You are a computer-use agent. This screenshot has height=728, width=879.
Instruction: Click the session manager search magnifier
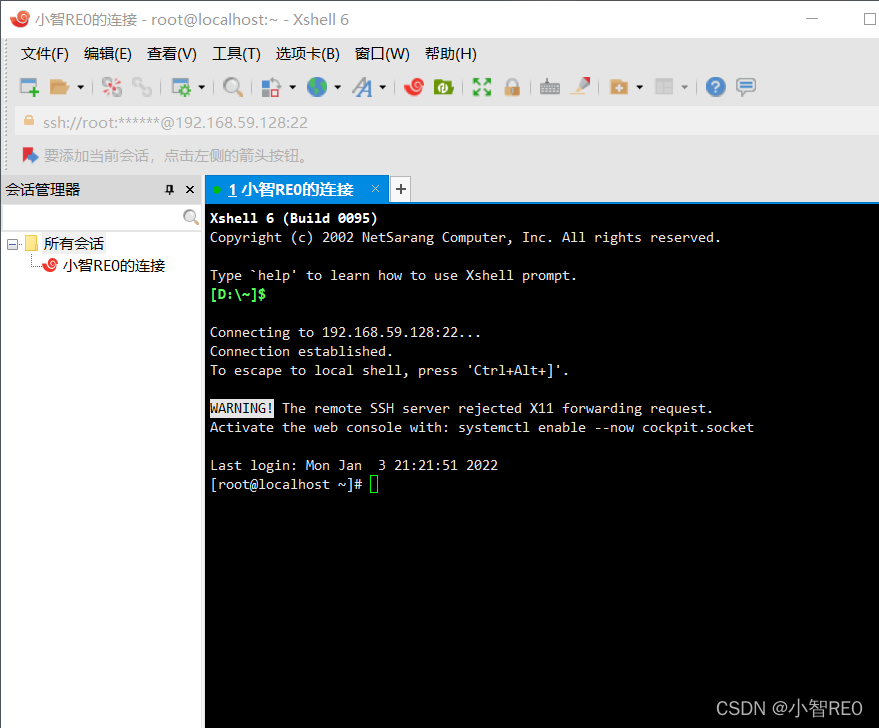[x=191, y=217]
